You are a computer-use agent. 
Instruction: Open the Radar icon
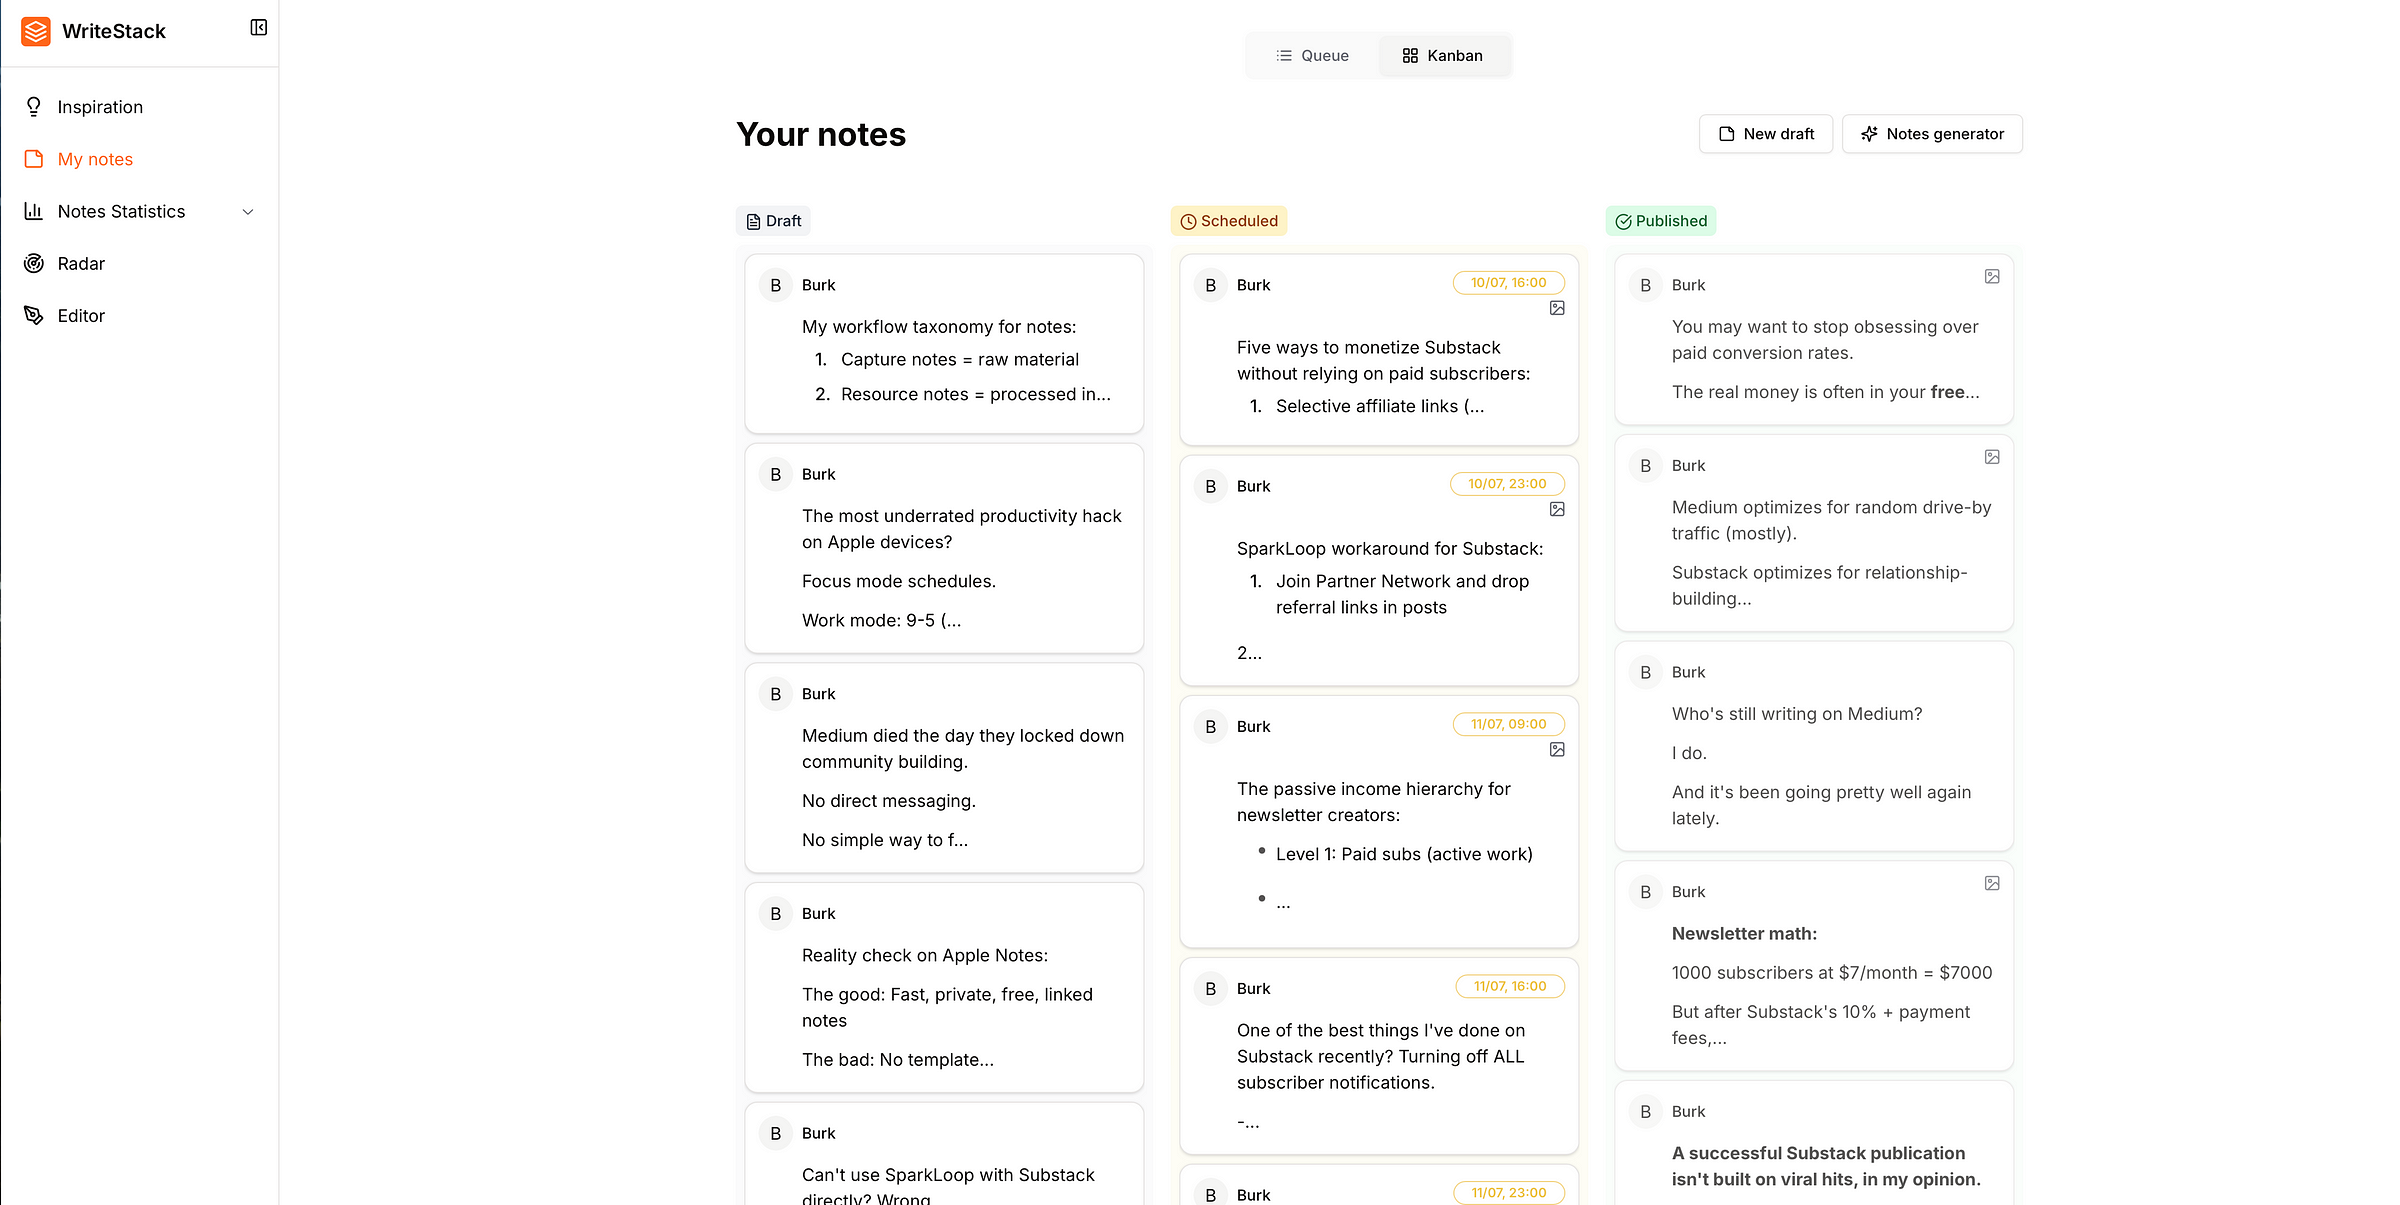(x=34, y=263)
